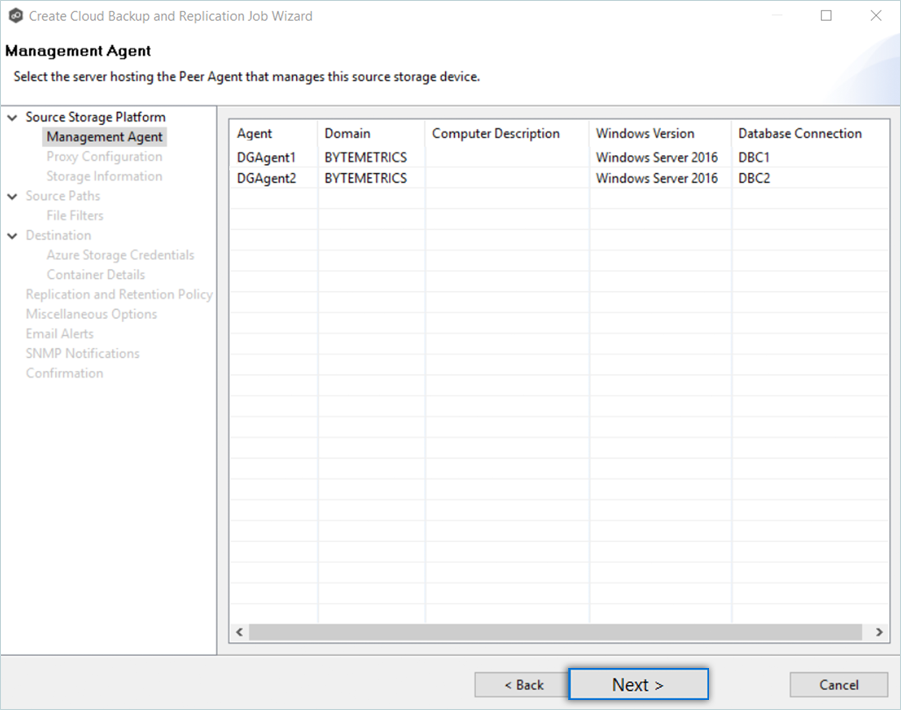Cancel the job wizard

[838, 685]
